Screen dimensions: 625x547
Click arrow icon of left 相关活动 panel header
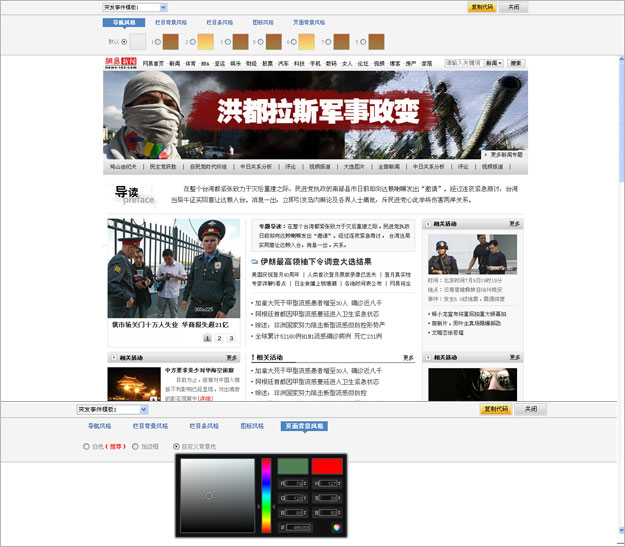click(114, 358)
